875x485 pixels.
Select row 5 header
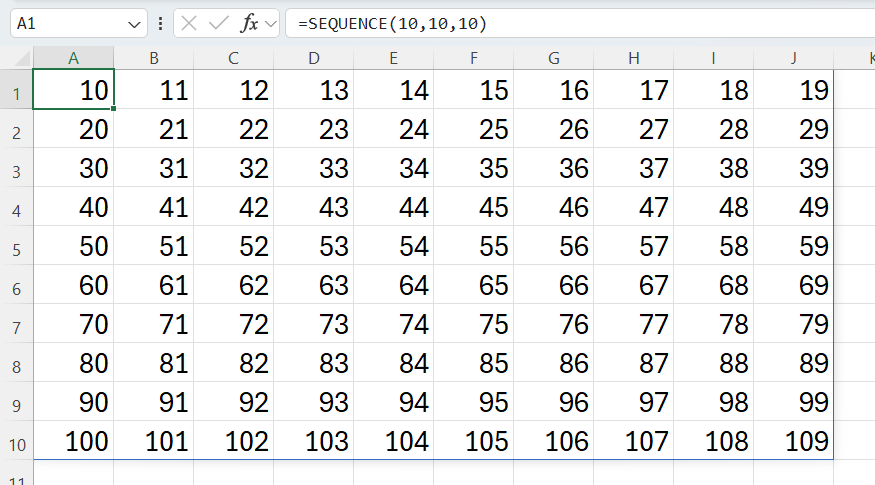pyautogui.click(x=17, y=246)
